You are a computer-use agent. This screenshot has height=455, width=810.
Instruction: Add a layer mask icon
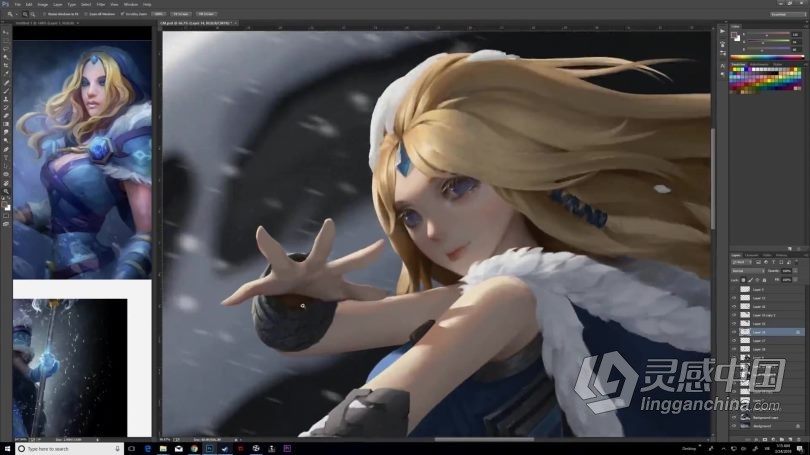pyautogui.click(x=765, y=439)
